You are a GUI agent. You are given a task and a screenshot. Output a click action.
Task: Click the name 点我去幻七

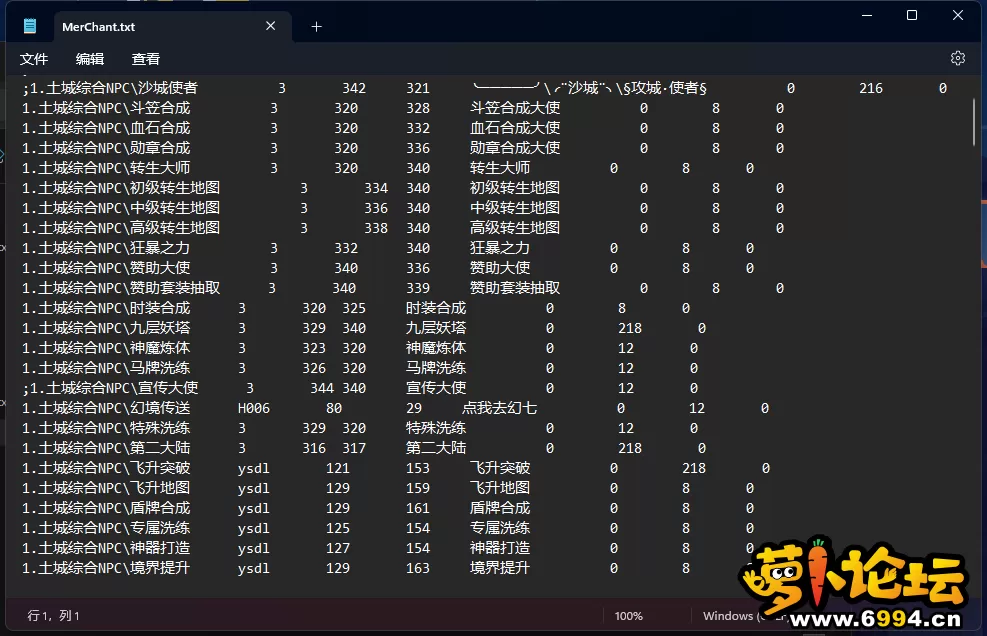point(500,409)
